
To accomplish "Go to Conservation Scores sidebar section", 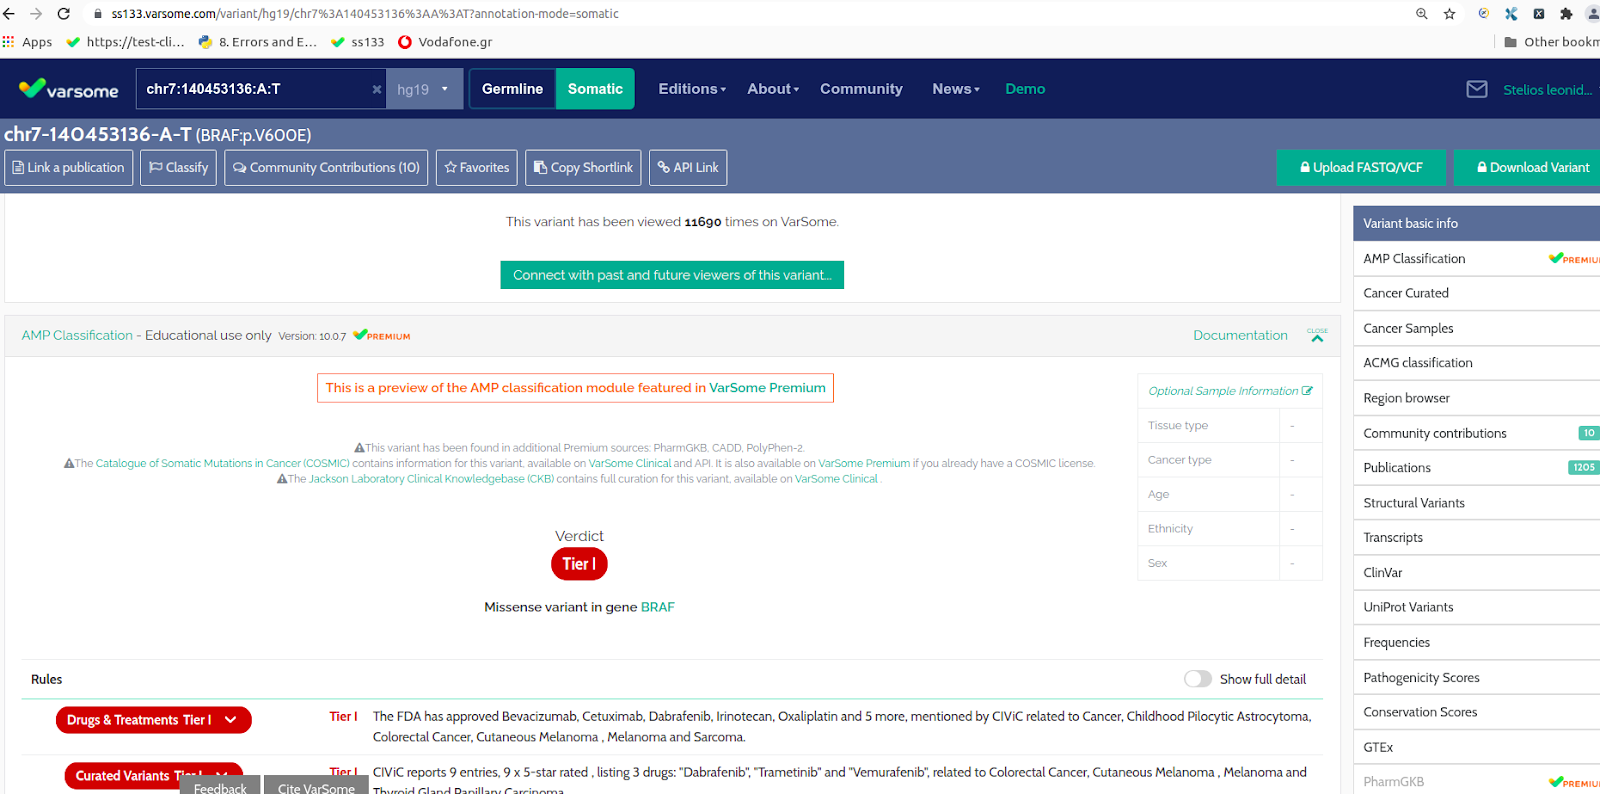I will (1476, 712).
